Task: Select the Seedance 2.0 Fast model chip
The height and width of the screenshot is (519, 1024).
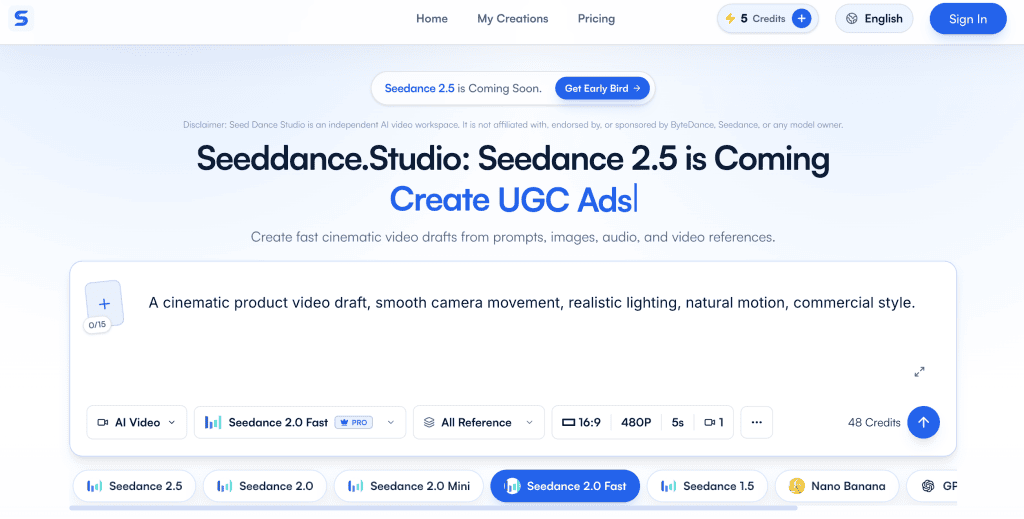Action: pos(565,486)
